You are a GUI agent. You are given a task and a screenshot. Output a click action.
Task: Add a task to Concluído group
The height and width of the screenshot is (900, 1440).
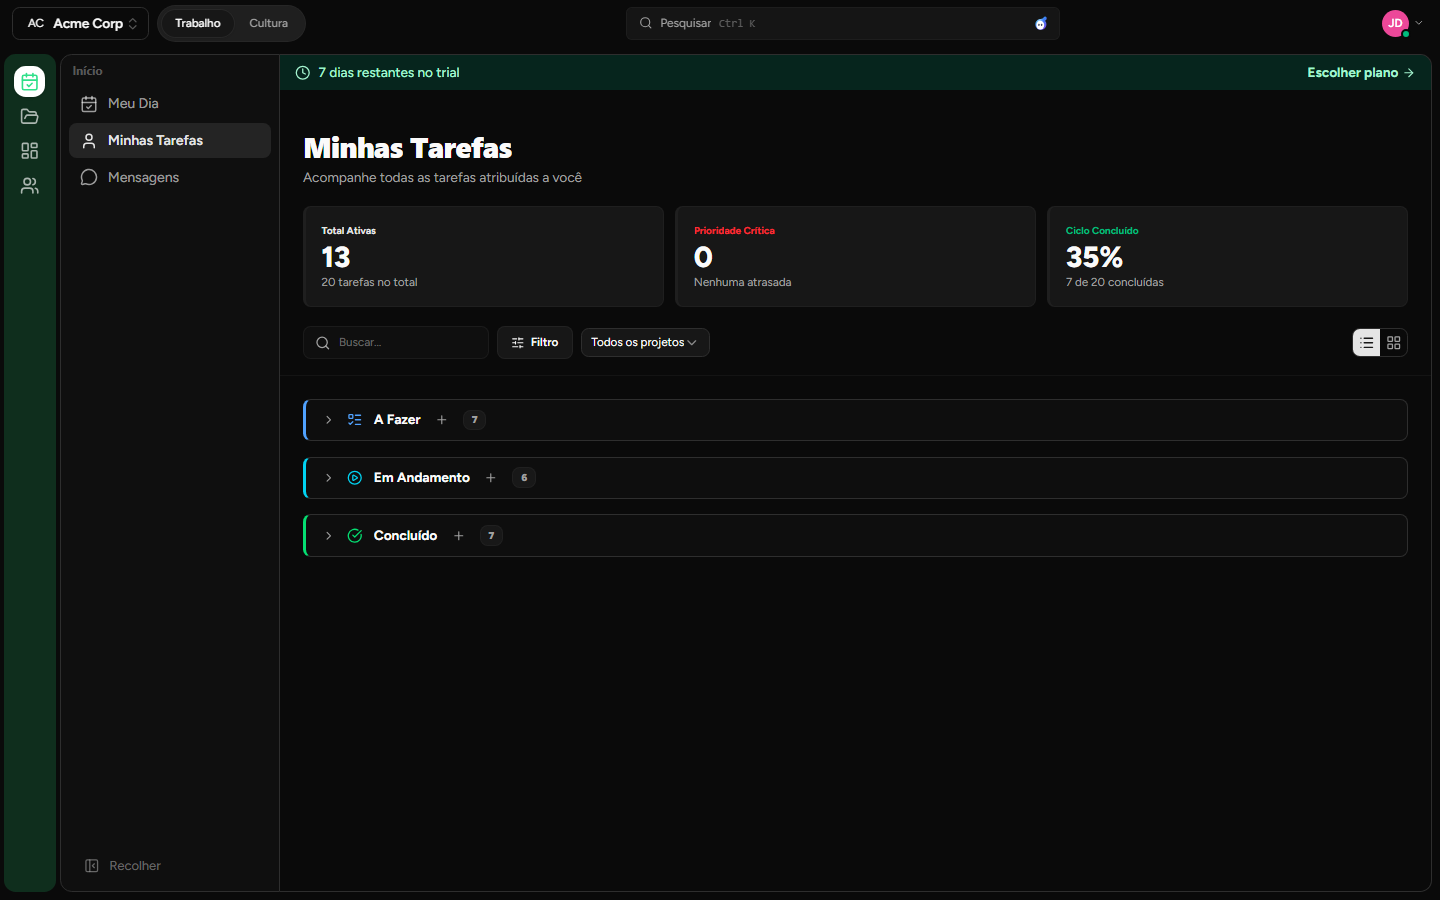(x=459, y=536)
